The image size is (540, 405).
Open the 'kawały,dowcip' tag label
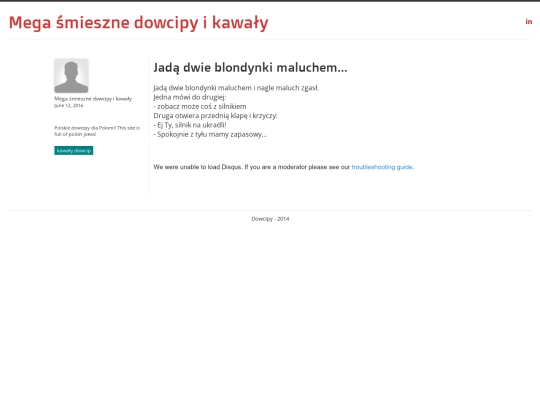tap(74, 150)
